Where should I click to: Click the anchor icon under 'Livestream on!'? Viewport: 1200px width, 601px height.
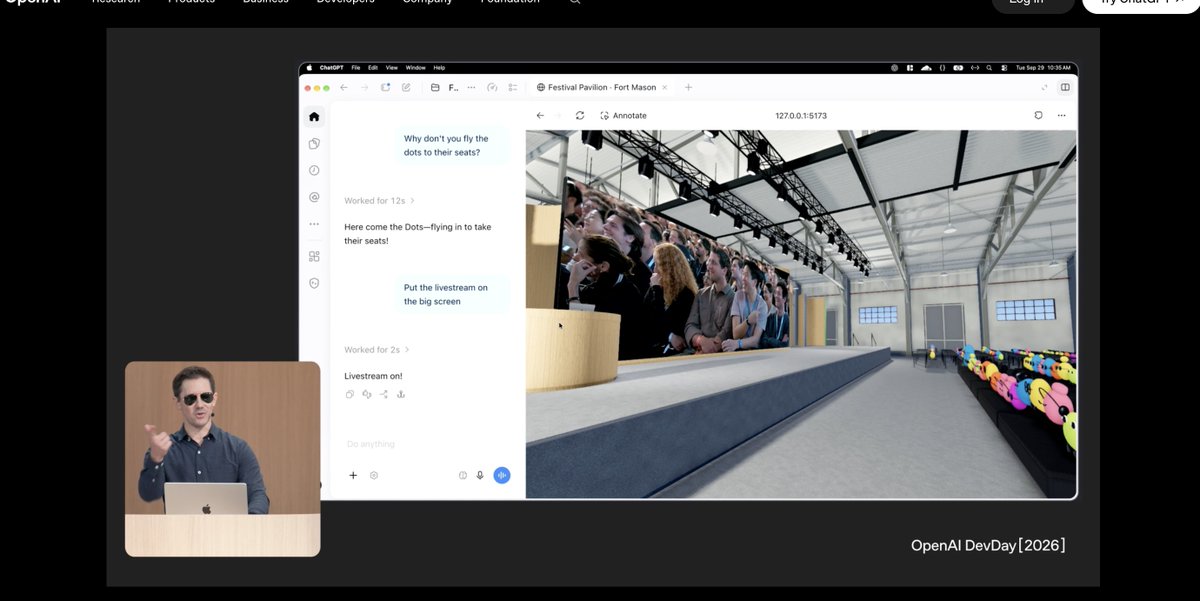pos(400,395)
